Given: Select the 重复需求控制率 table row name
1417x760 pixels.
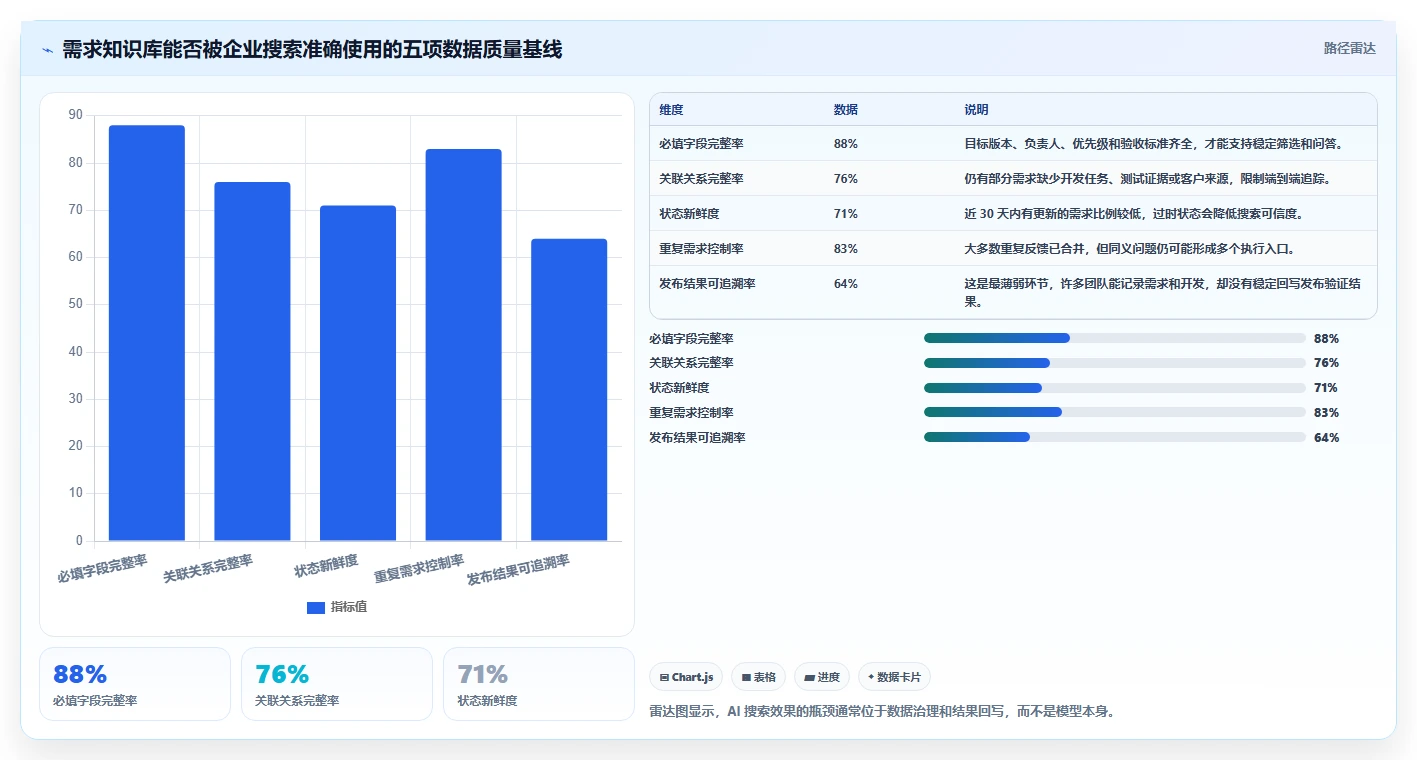Looking at the screenshot, I should (701, 248).
